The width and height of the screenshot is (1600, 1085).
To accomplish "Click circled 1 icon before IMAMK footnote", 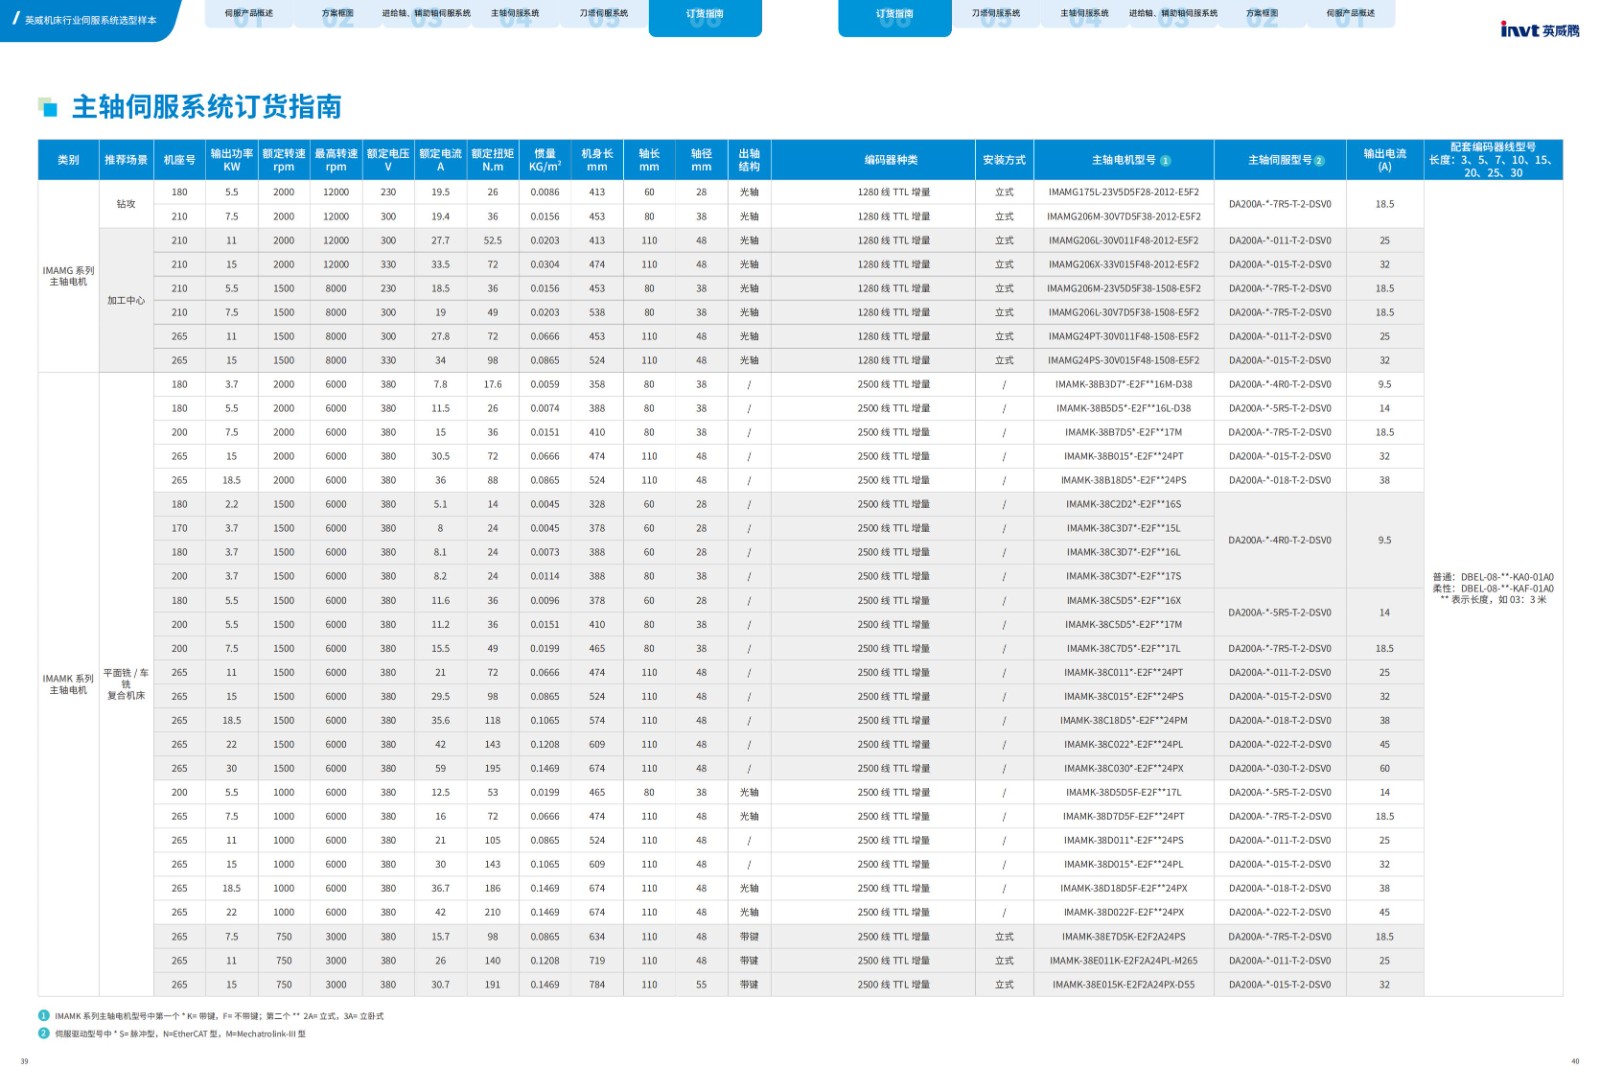I will click(x=44, y=1016).
